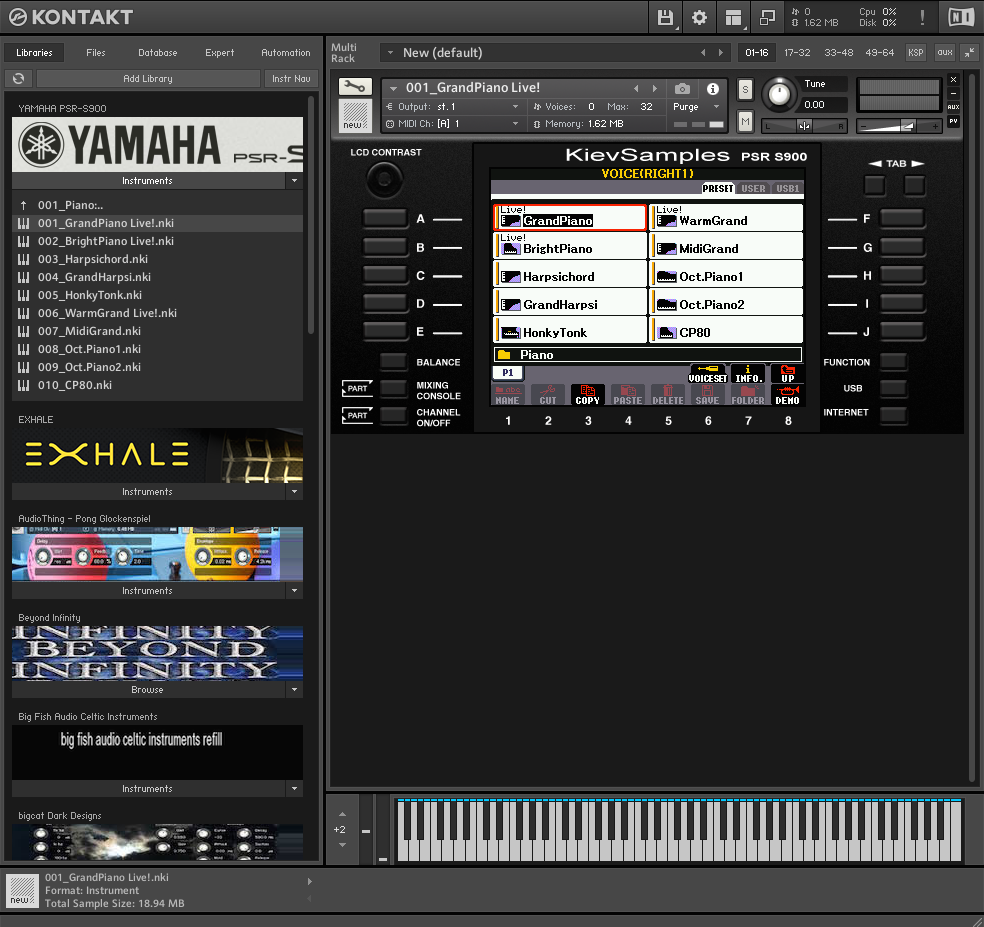The image size is (984, 927).
Task: Open the multi preset dropdown New (default)
Action: 555,53
